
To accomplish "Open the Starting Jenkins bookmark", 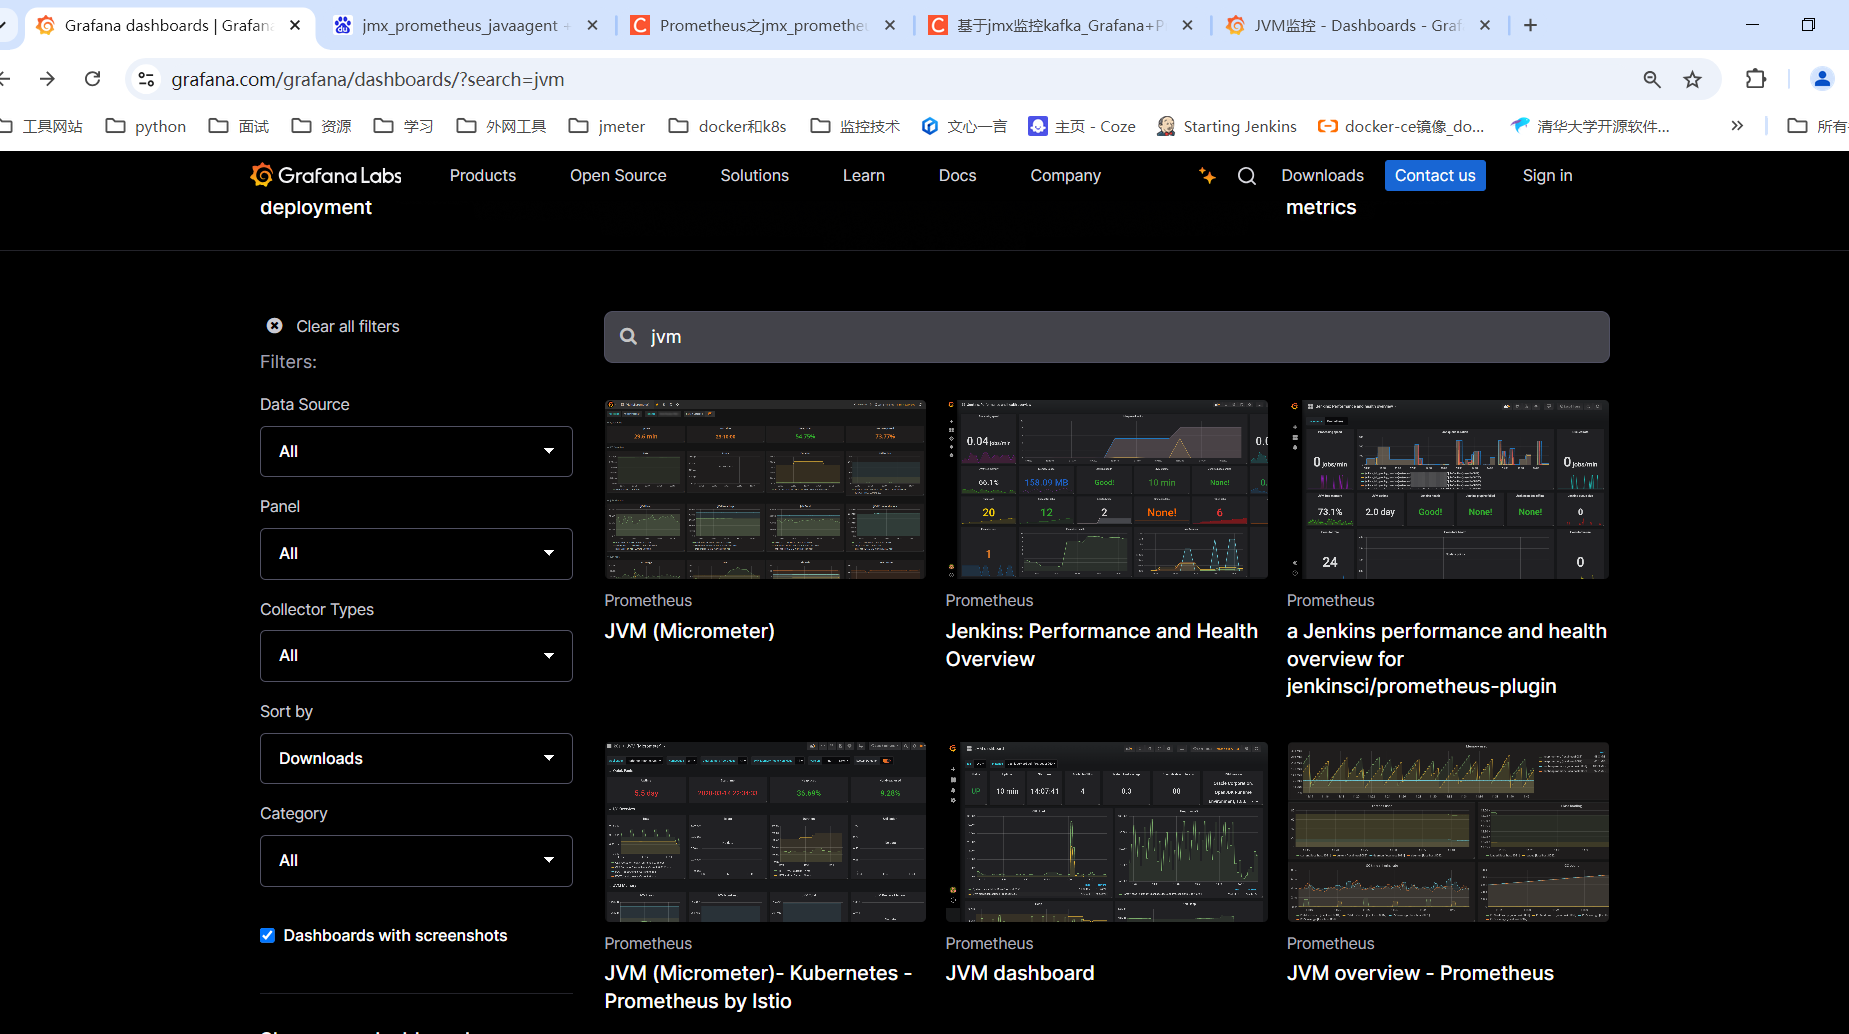I will coord(1226,126).
